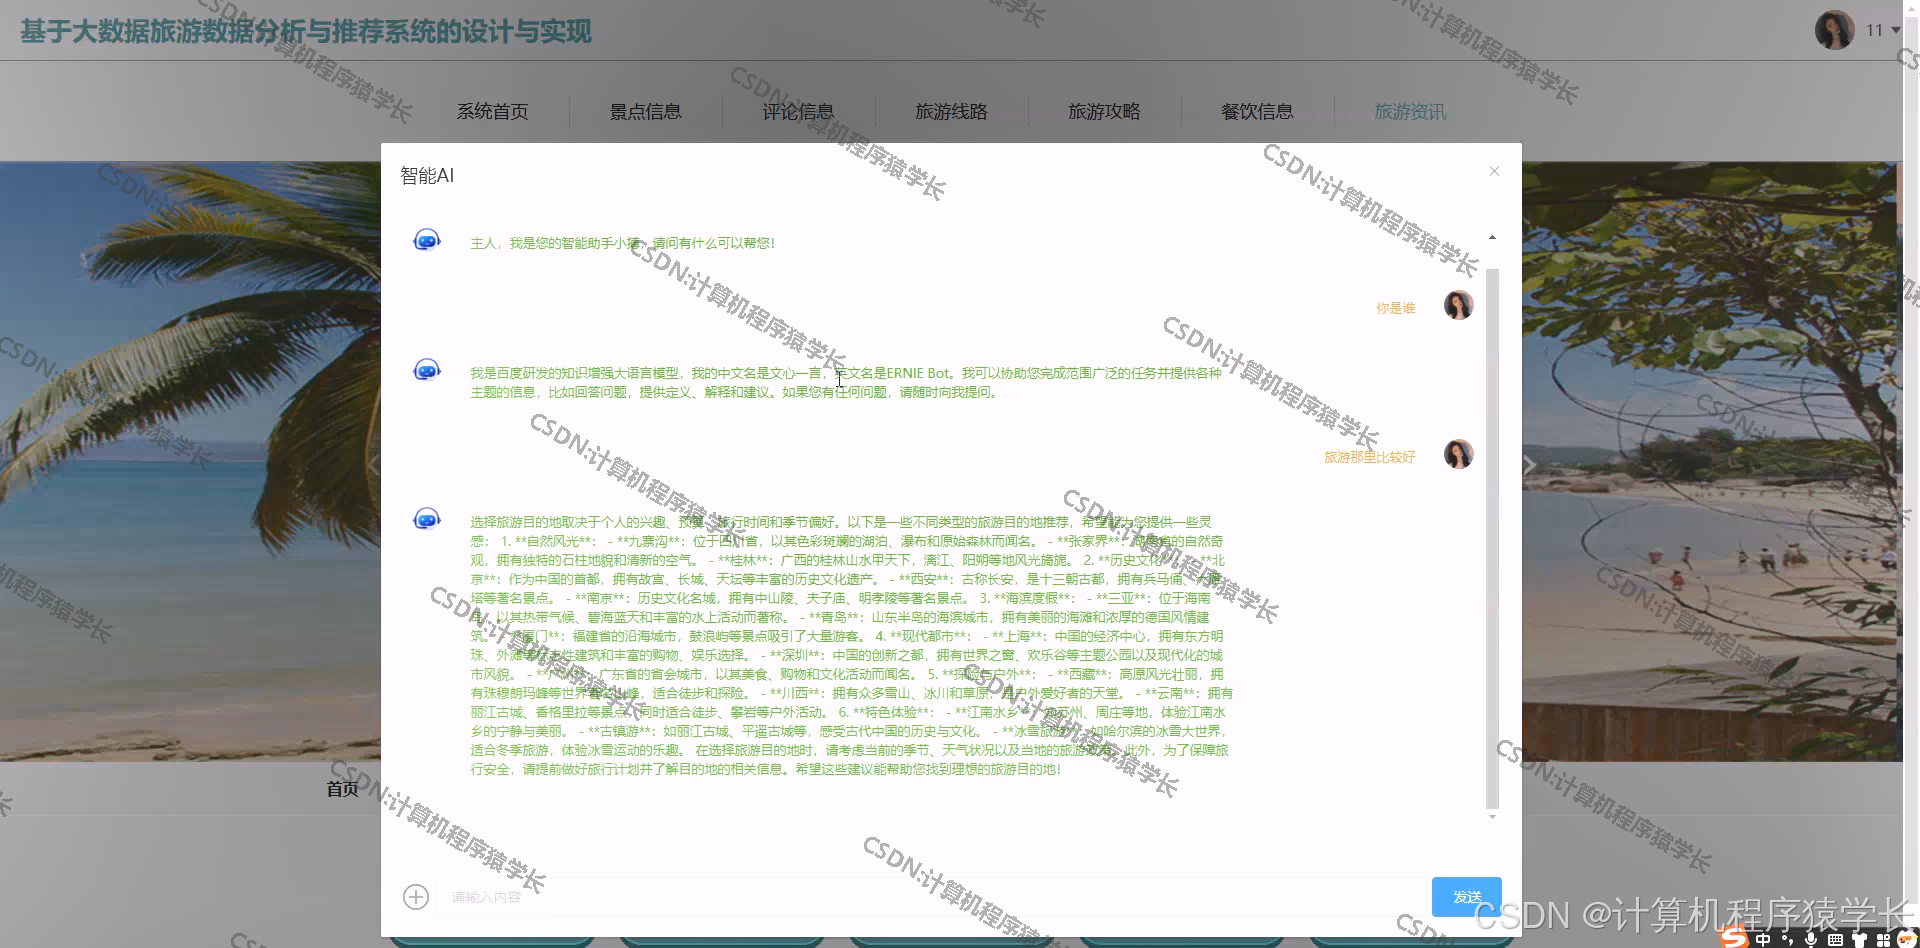Open the 景点信息 menu item
Image resolution: width=1920 pixels, height=948 pixels.
coord(646,111)
